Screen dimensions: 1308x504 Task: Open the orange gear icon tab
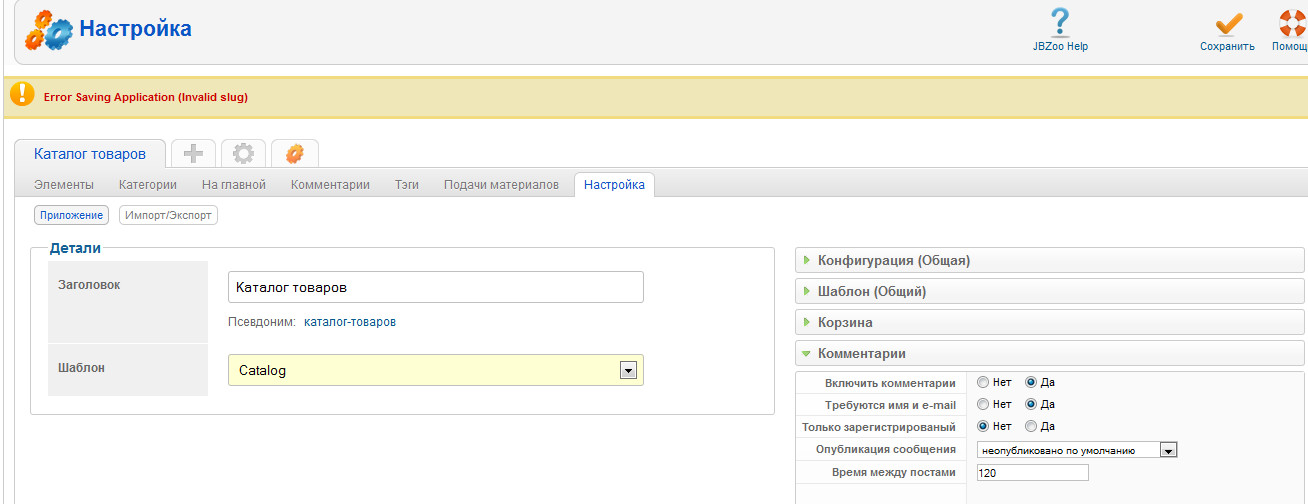(x=294, y=154)
